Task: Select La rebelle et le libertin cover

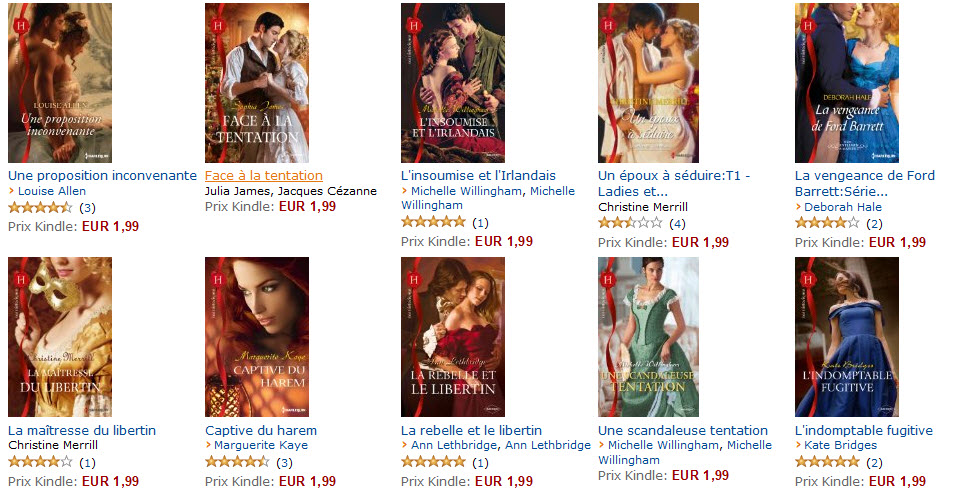Action: pyautogui.click(x=453, y=337)
